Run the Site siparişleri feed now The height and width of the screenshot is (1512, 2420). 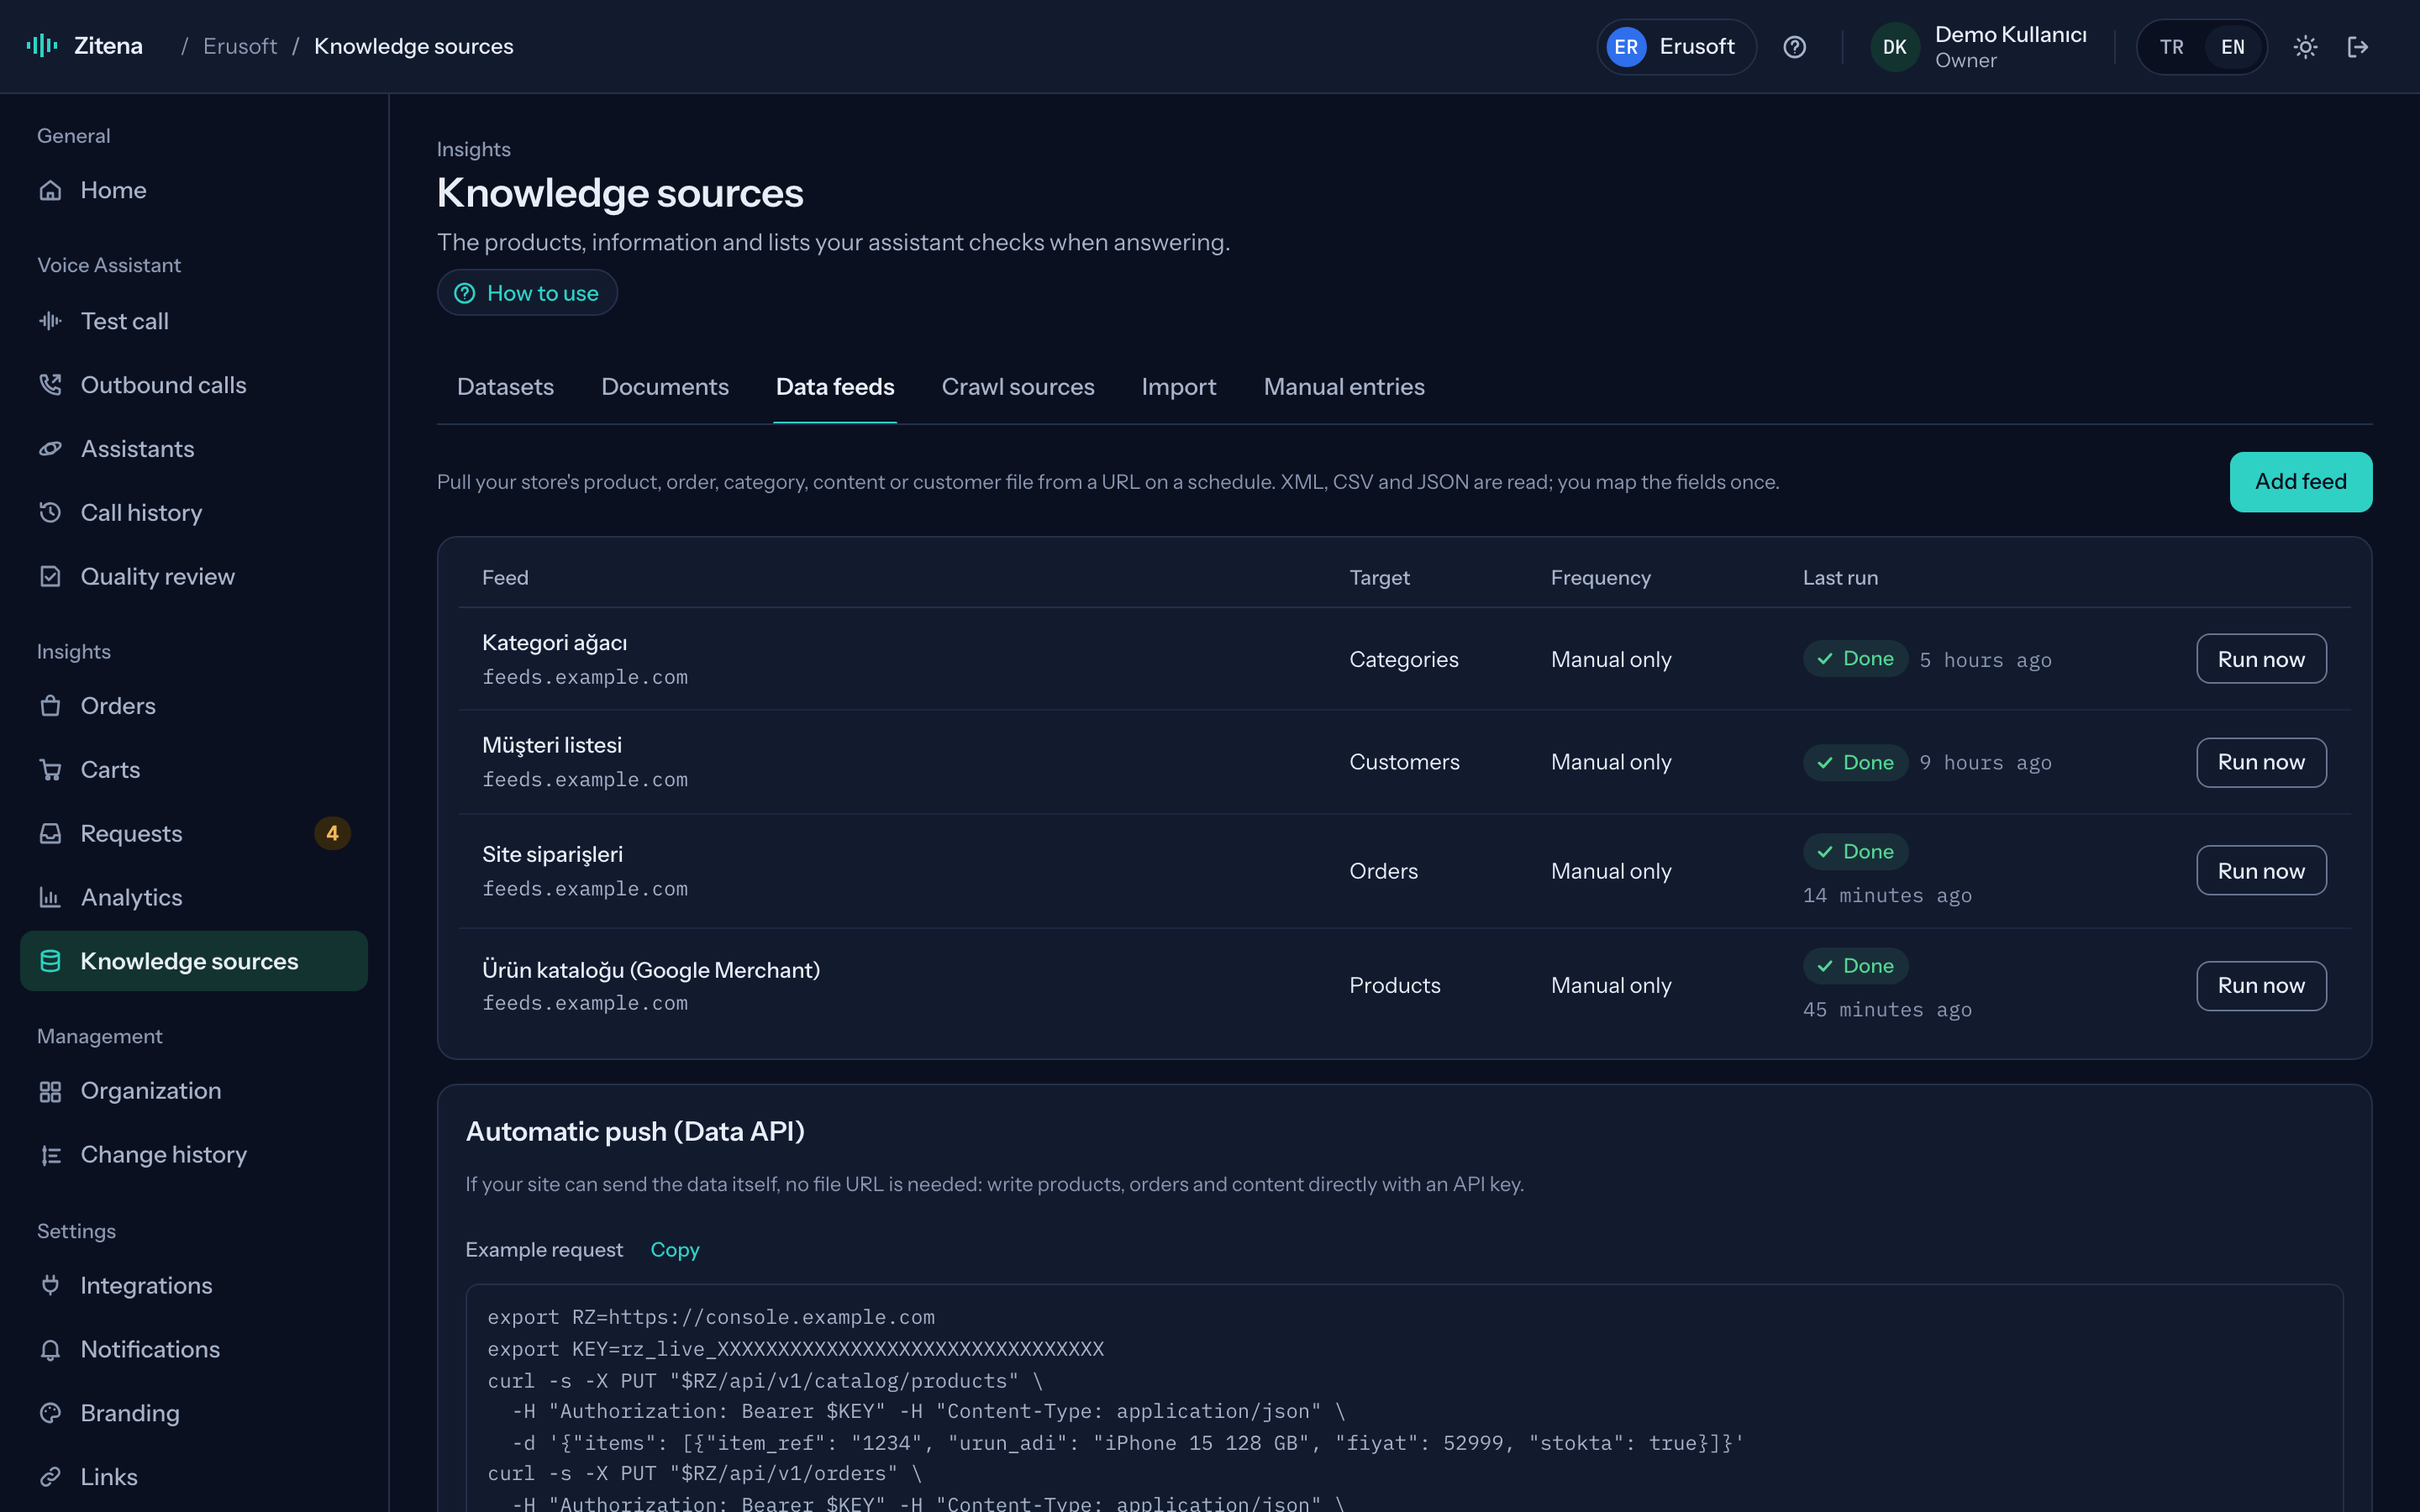pyautogui.click(x=2261, y=871)
